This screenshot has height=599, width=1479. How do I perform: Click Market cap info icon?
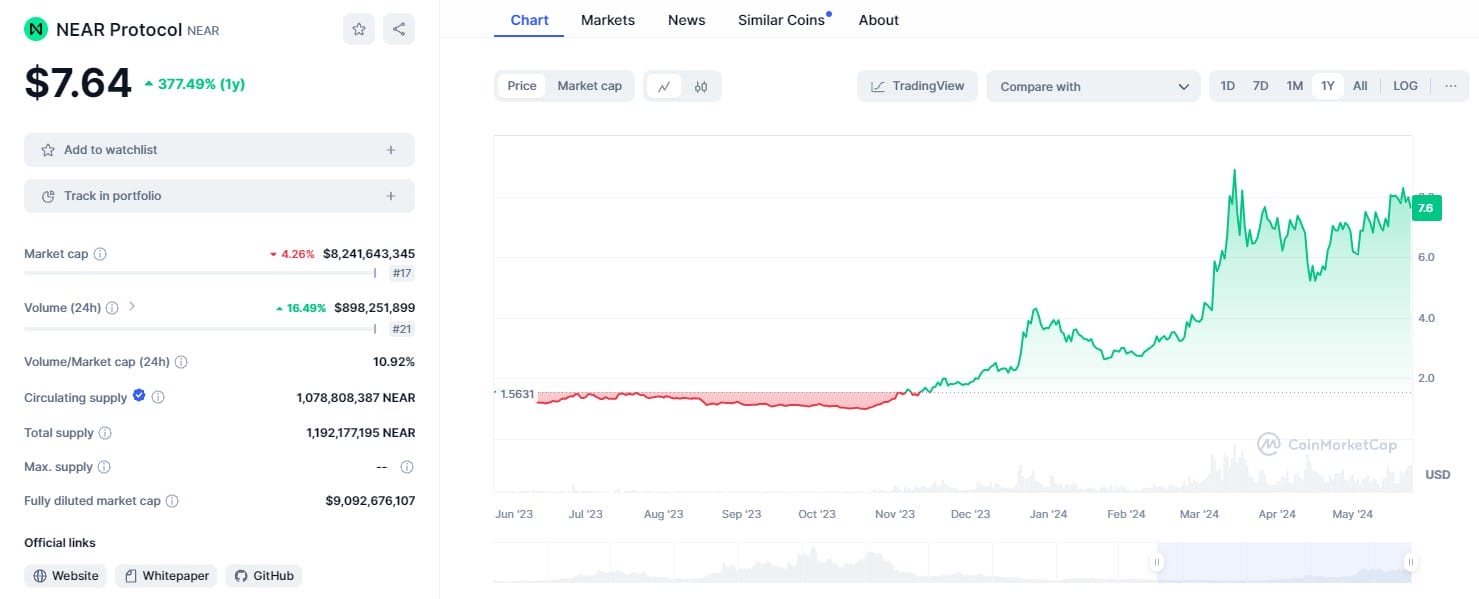point(100,254)
